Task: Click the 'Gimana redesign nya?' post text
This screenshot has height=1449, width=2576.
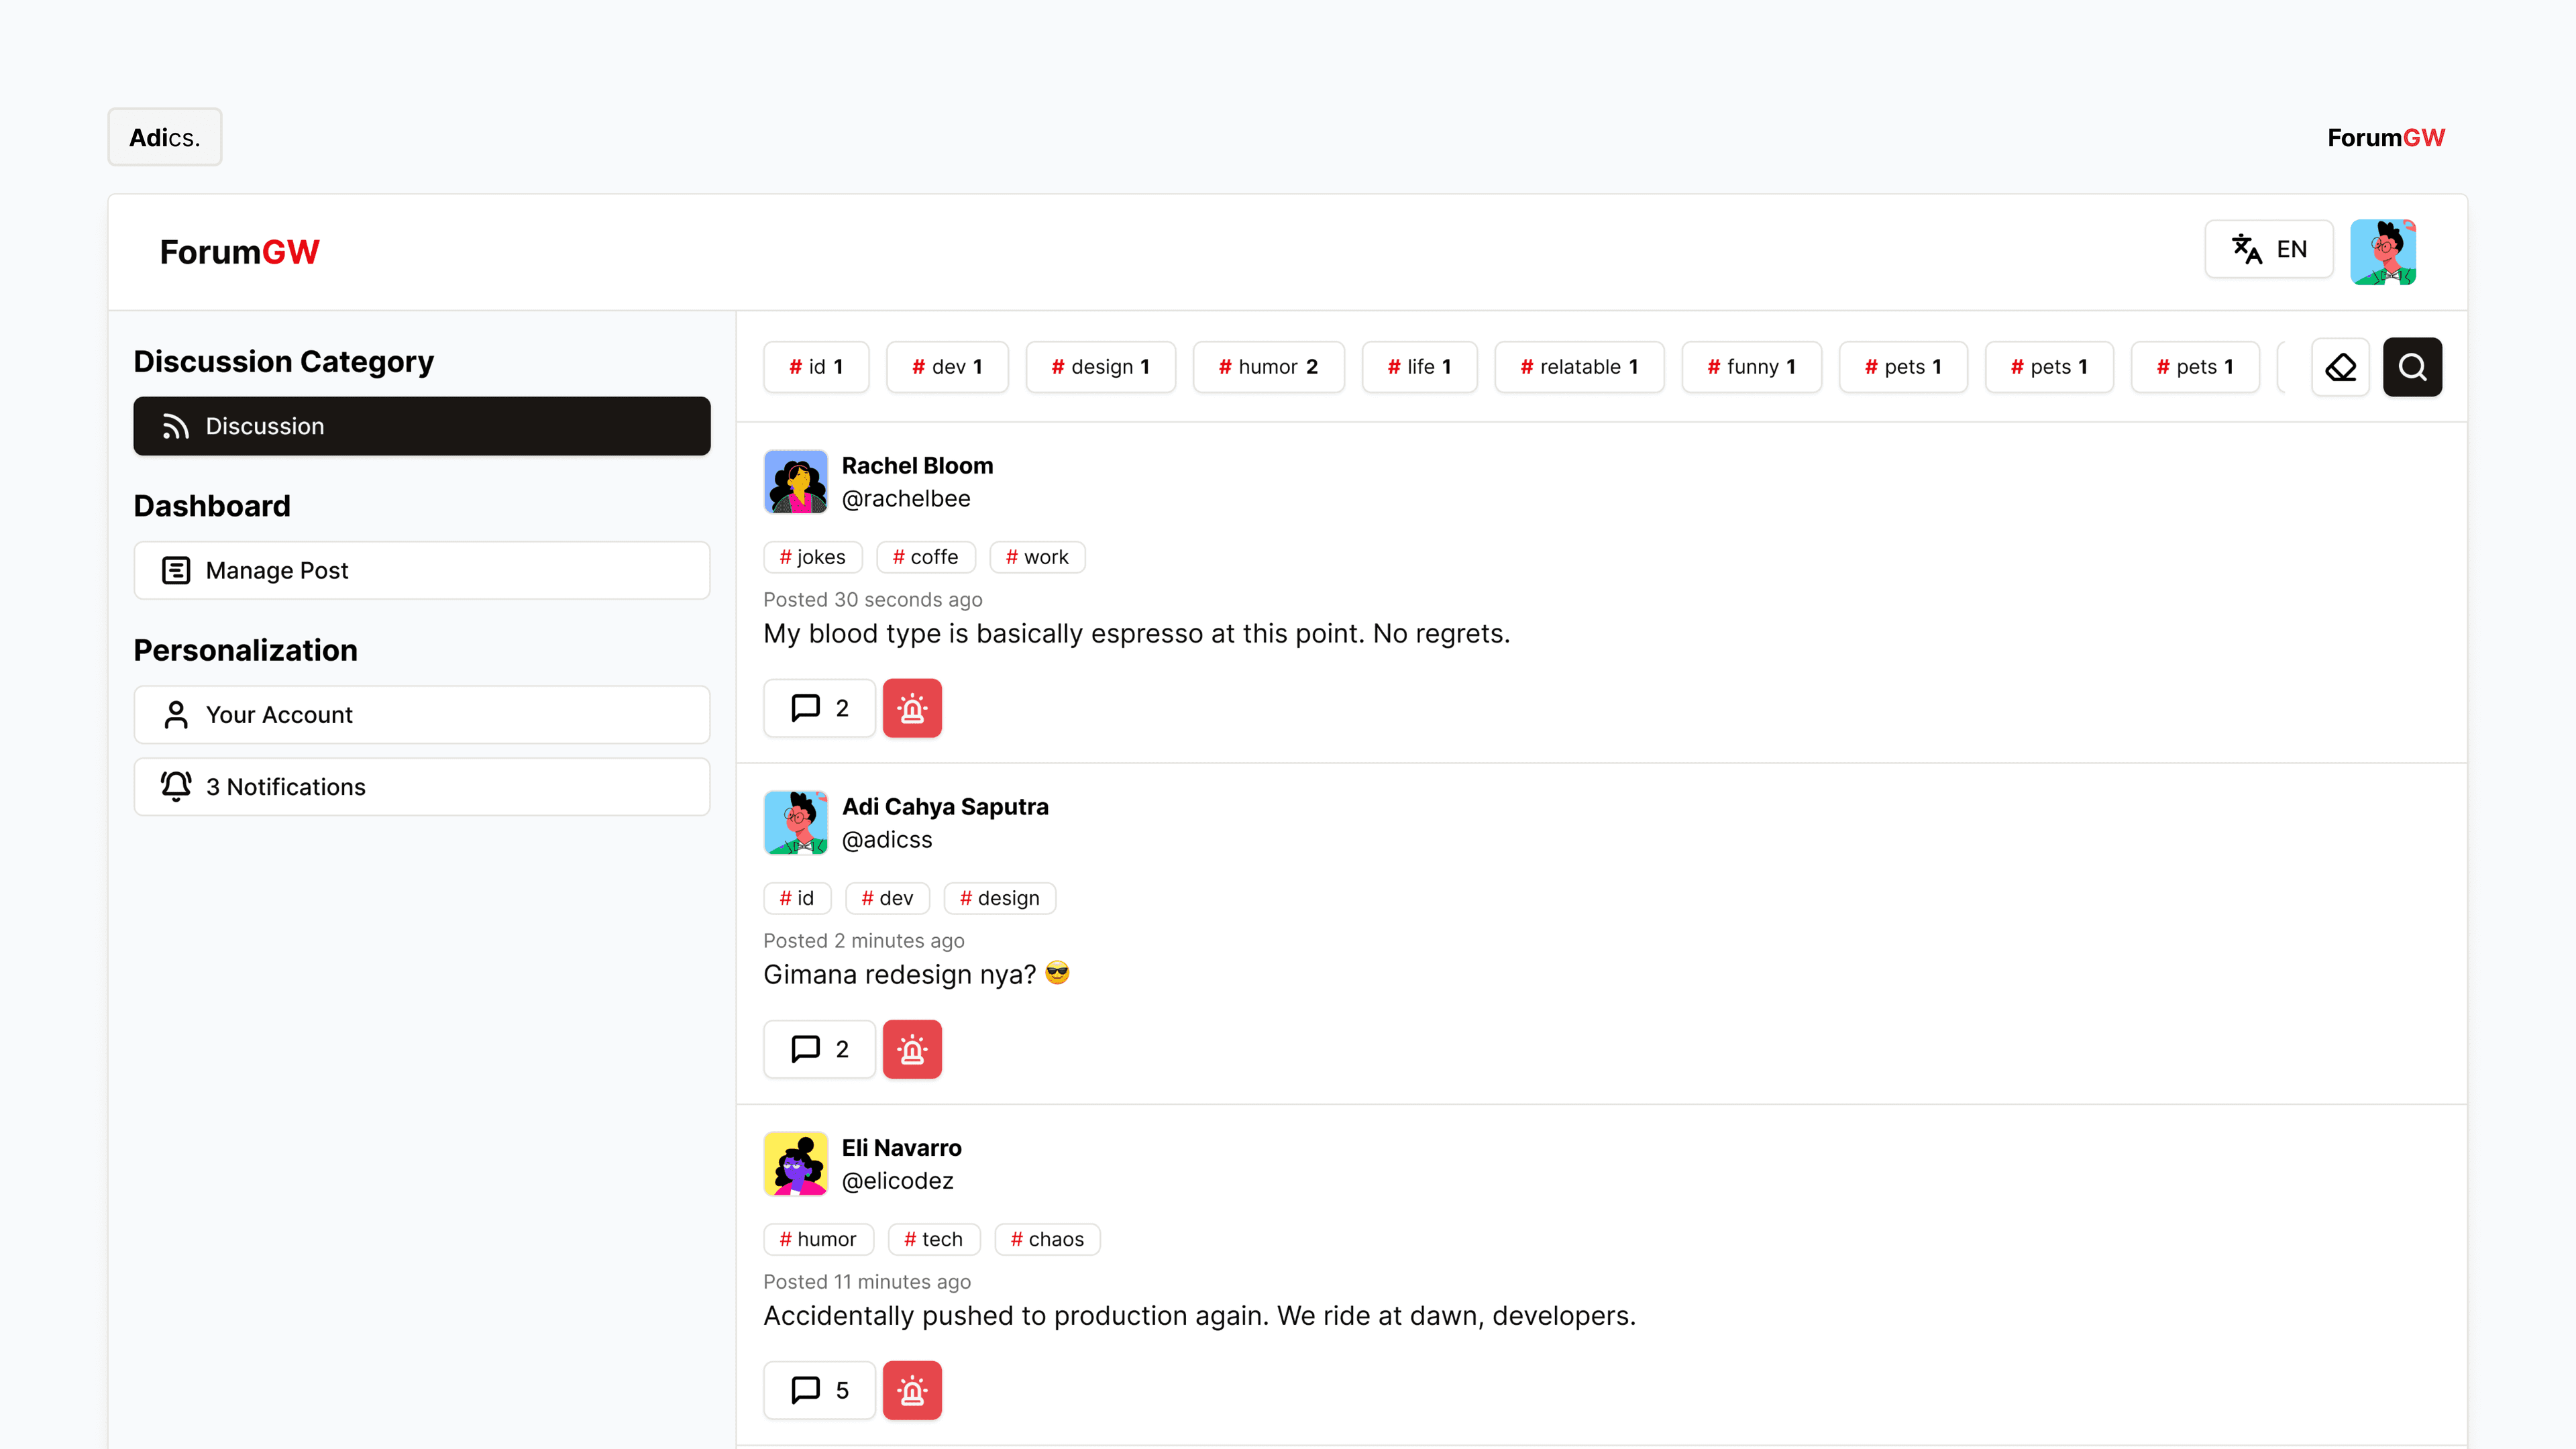Action: [x=916, y=975]
